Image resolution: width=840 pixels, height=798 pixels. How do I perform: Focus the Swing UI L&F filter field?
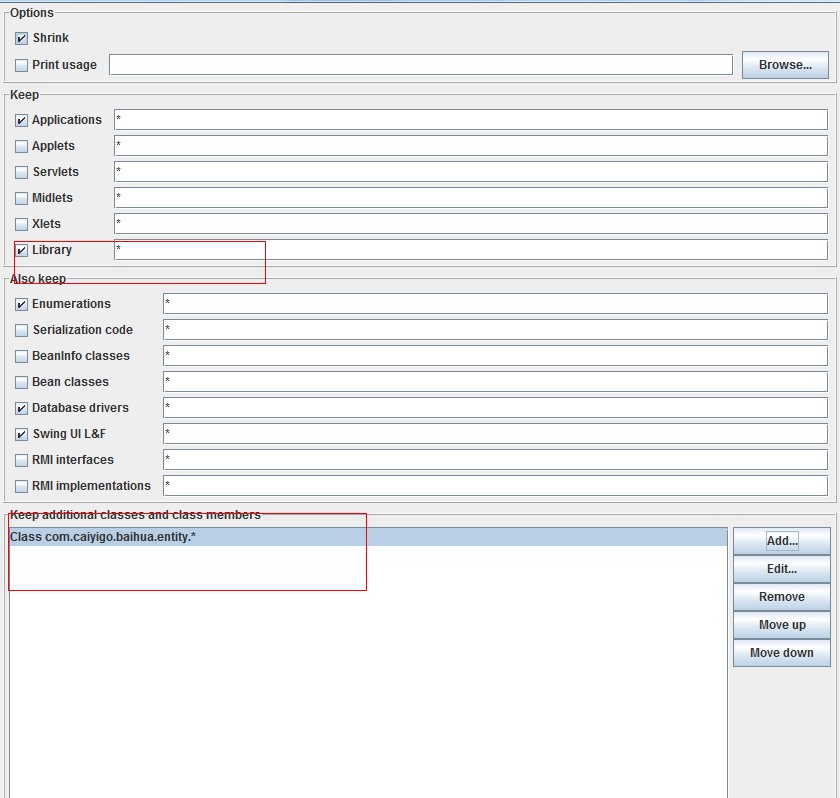496,433
